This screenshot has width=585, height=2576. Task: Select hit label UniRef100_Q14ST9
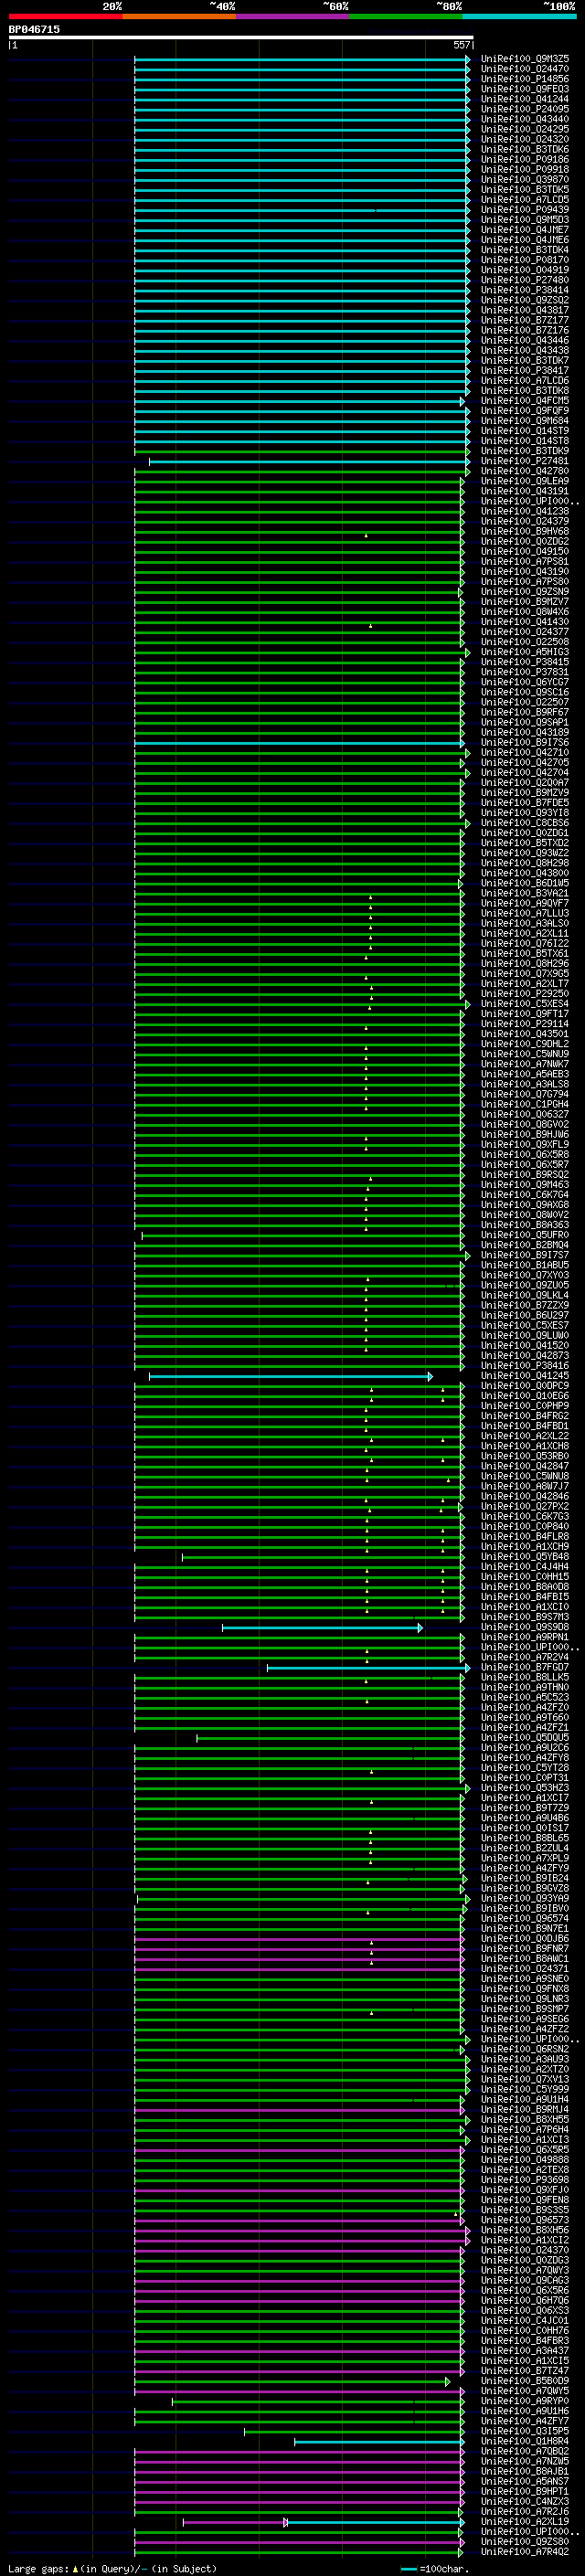pyautogui.click(x=525, y=430)
